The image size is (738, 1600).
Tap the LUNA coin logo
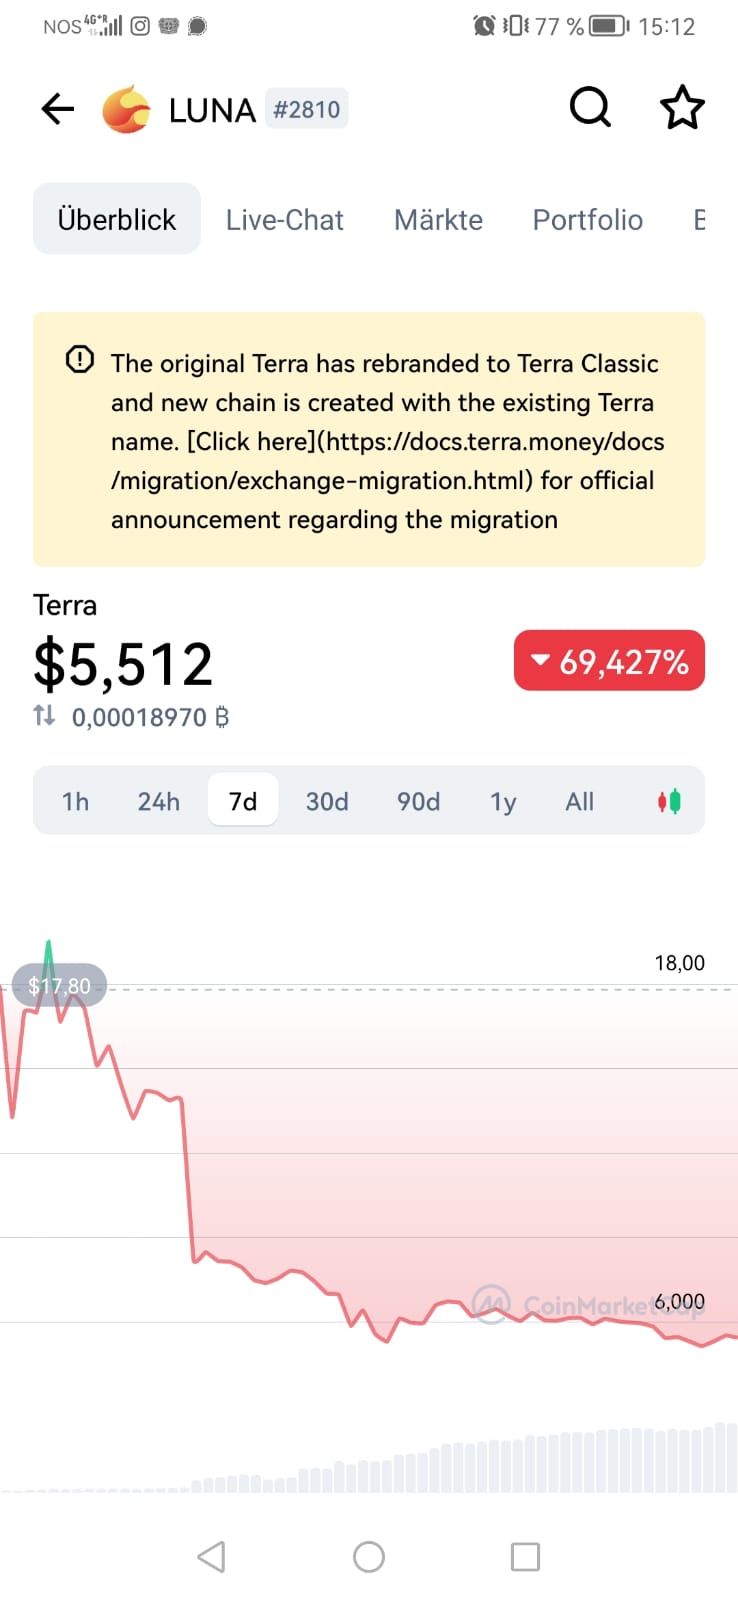tap(127, 109)
